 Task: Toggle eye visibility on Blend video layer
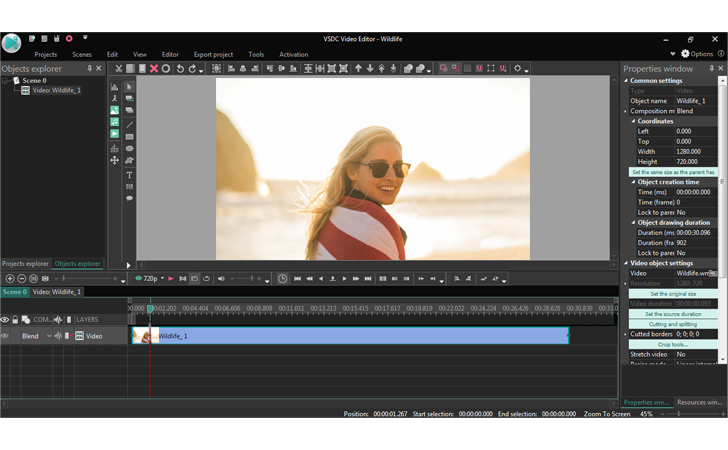(5, 336)
